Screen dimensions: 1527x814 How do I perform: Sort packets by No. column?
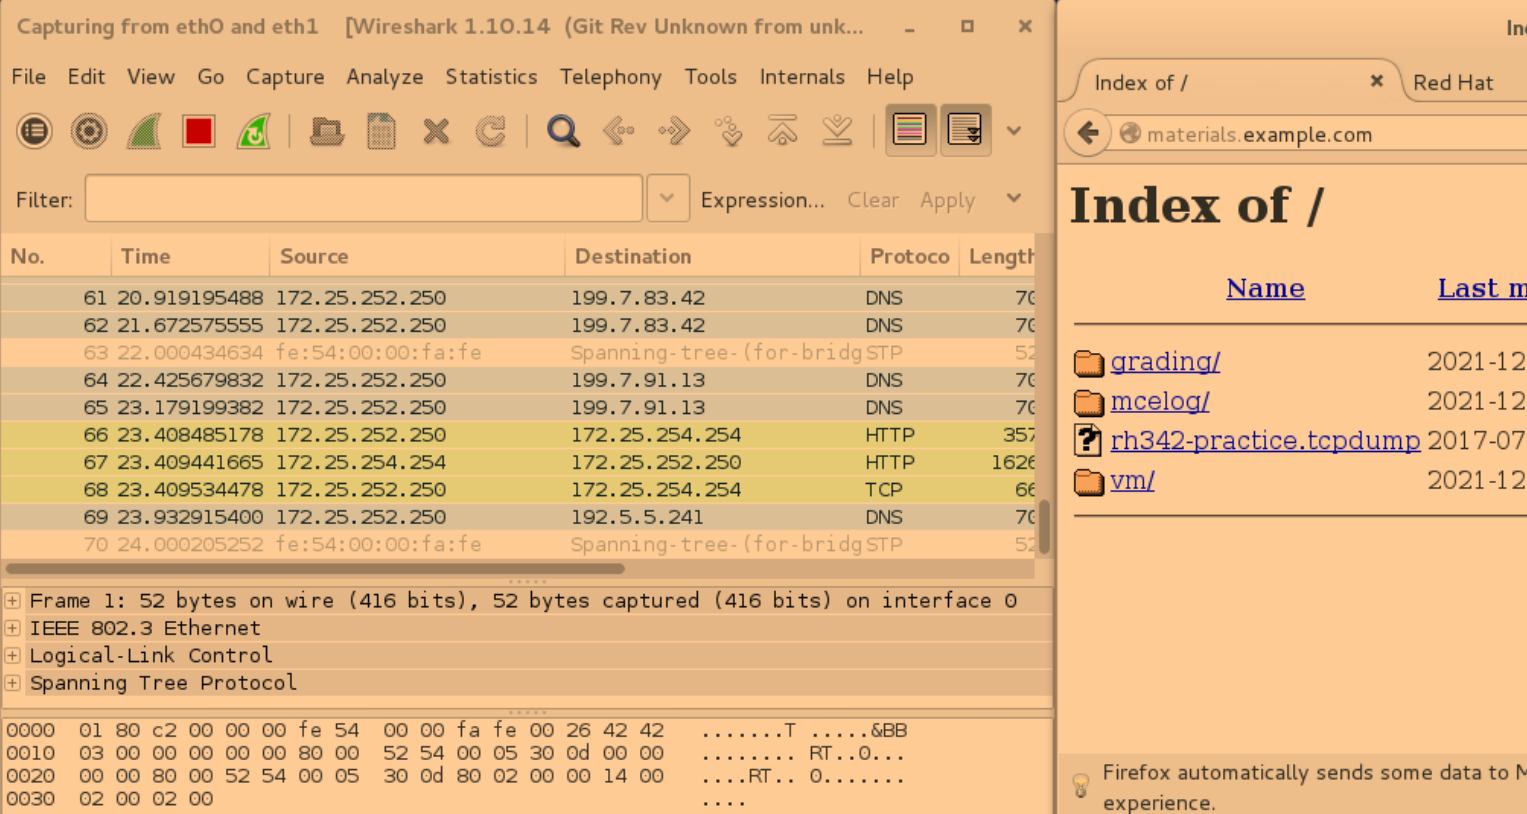[56, 256]
